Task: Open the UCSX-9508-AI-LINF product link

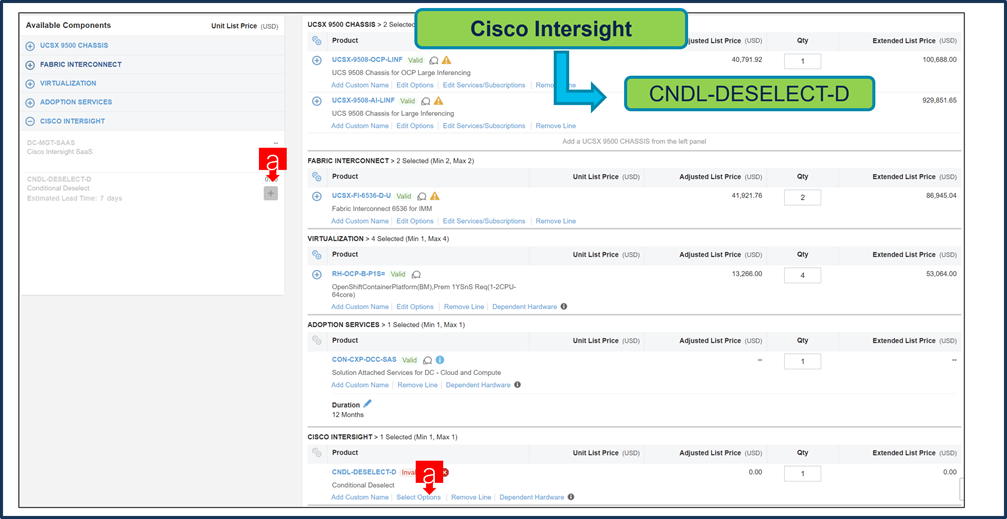Action: coord(363,101)
